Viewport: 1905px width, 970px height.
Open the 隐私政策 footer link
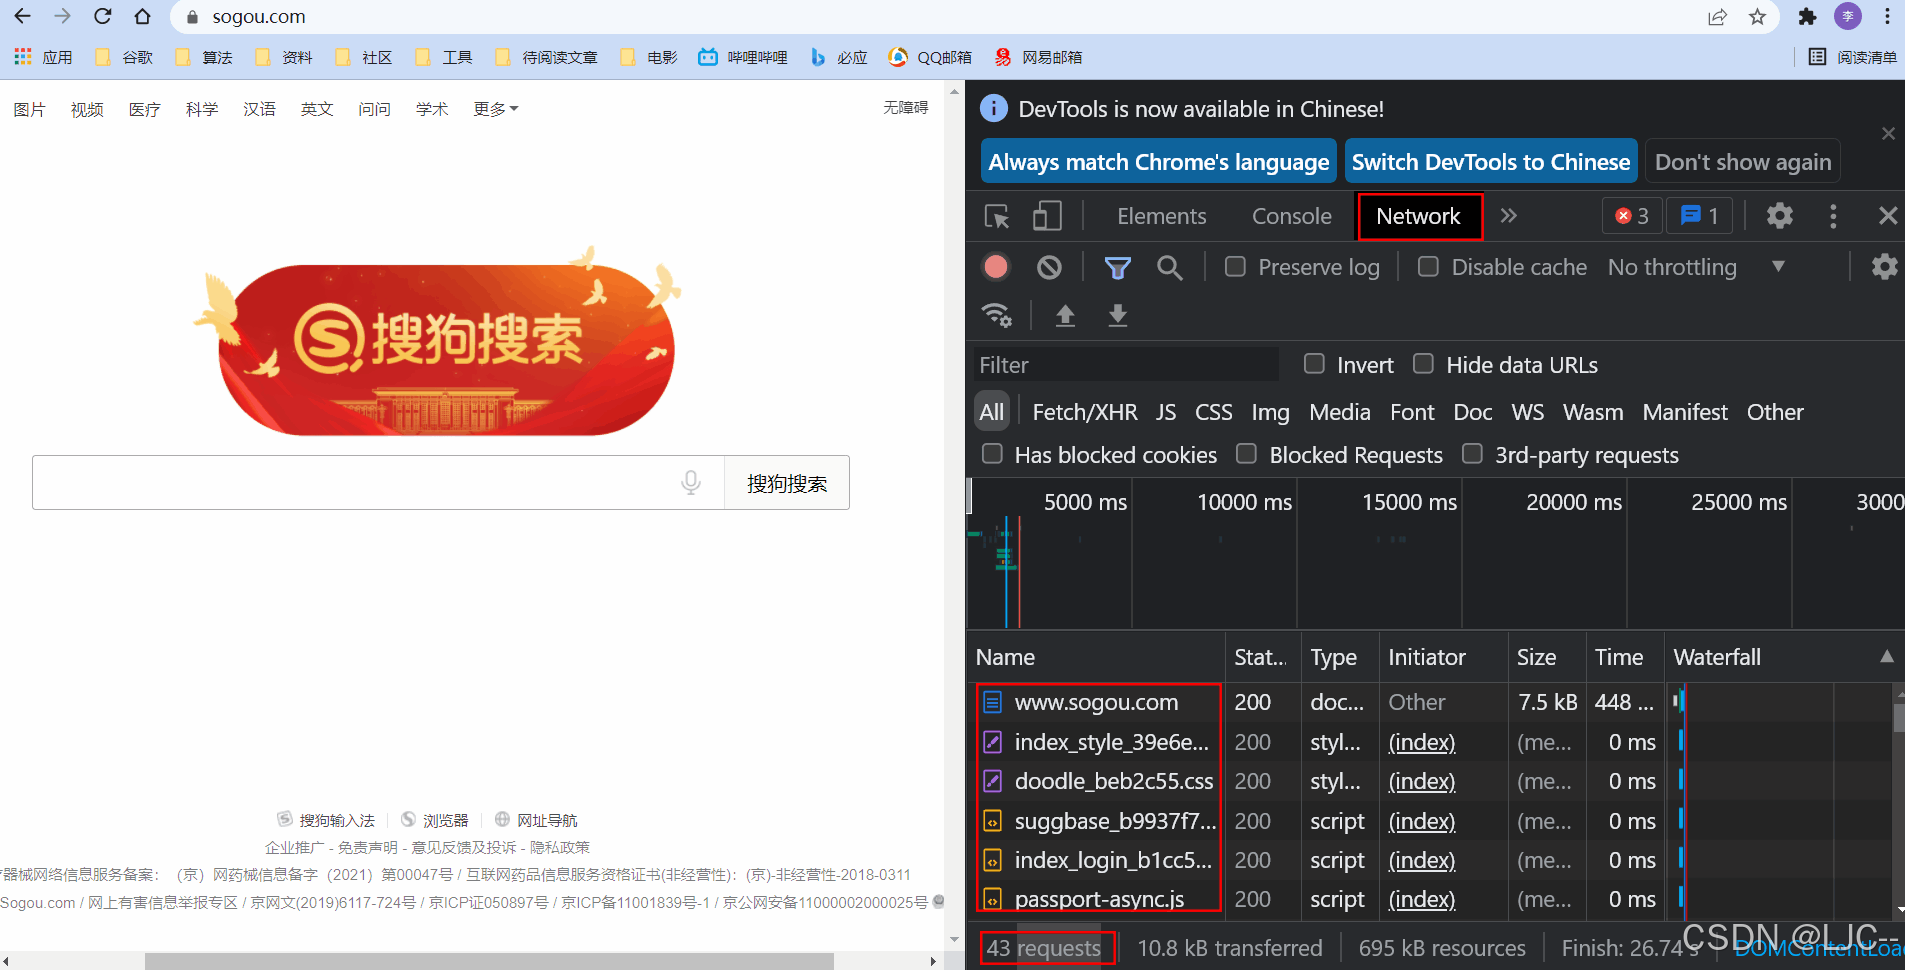pyautogui.click(x=560, y=847)
